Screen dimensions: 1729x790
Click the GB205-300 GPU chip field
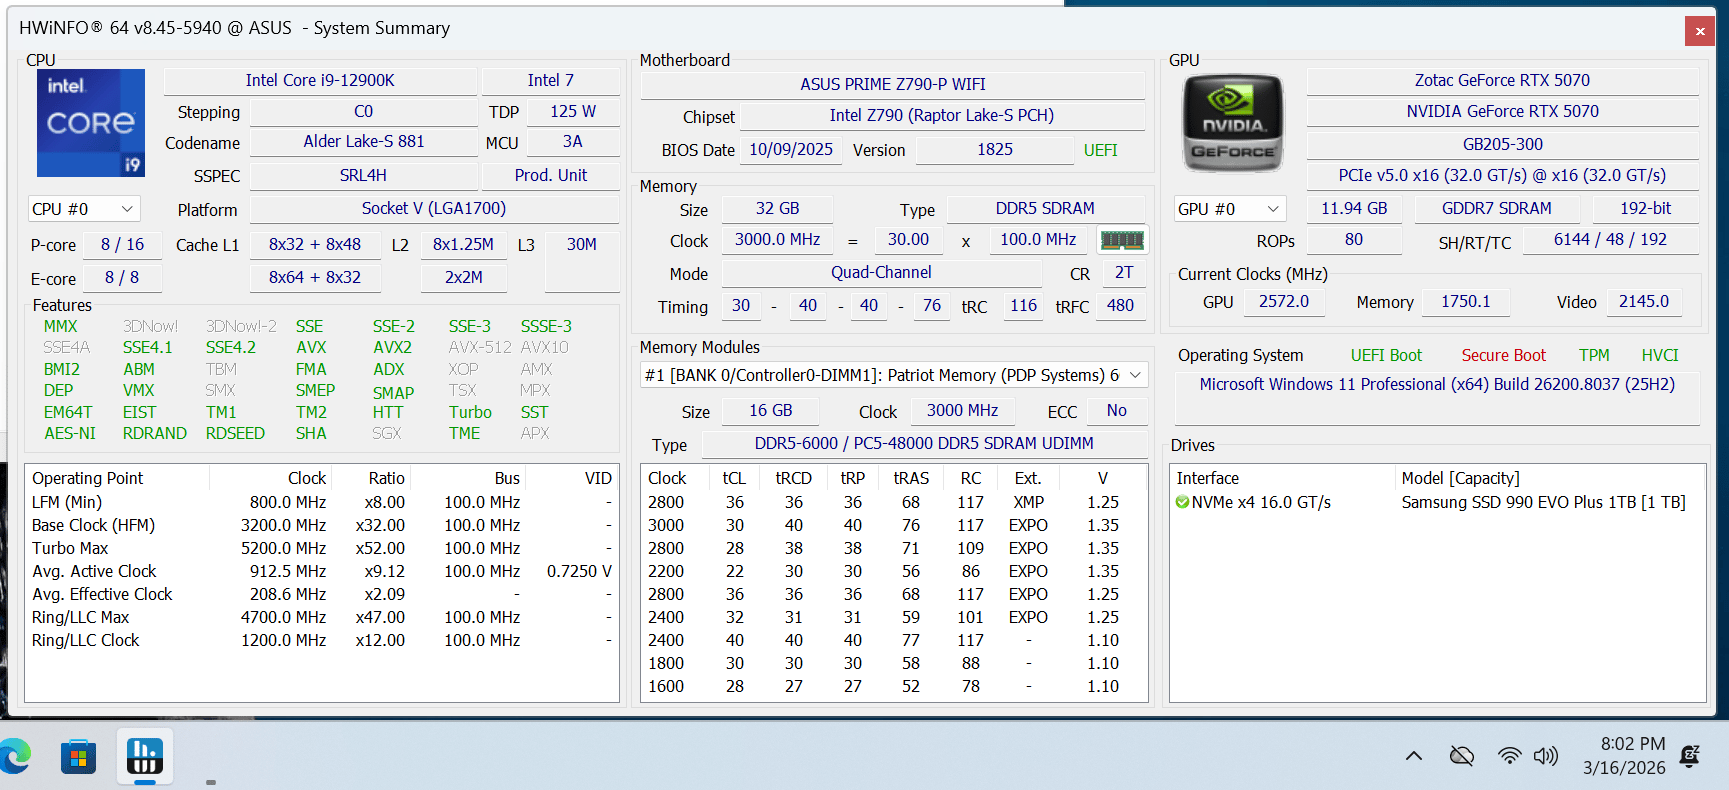pyautogui.click(x=1502, y=144)
